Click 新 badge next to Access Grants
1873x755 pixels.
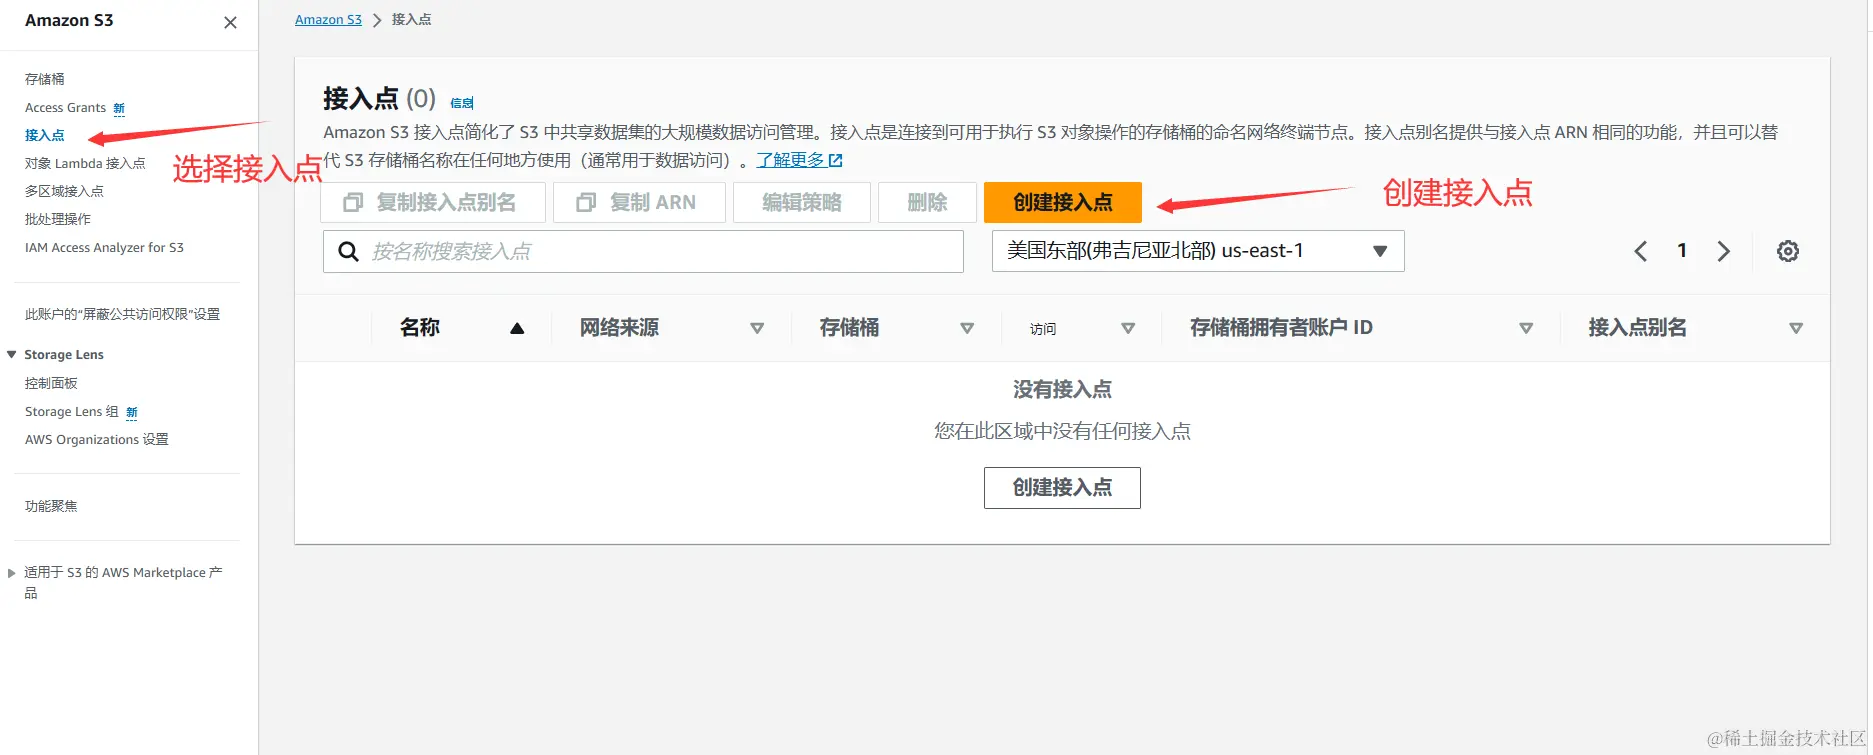[x=119, y=108]
